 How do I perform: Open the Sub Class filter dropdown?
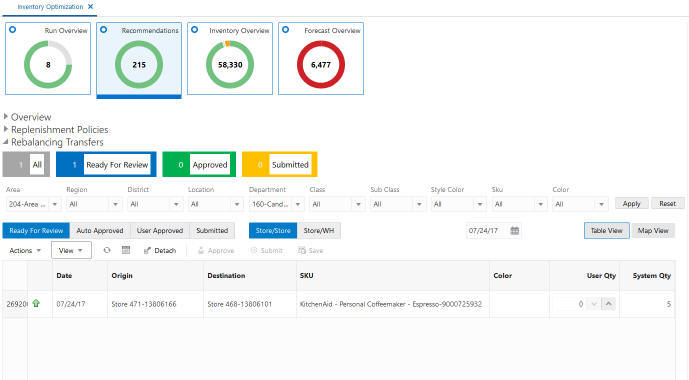(419, 204)
